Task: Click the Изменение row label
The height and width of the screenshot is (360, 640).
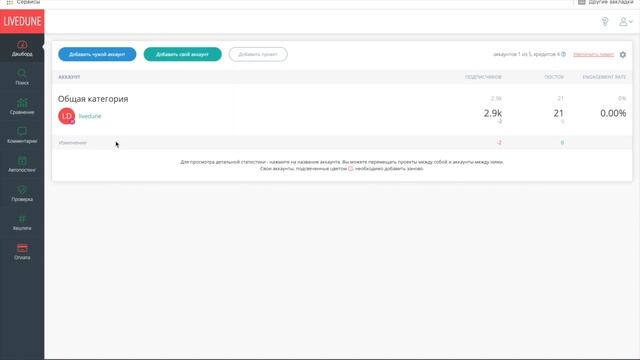Action: point(73,143)
